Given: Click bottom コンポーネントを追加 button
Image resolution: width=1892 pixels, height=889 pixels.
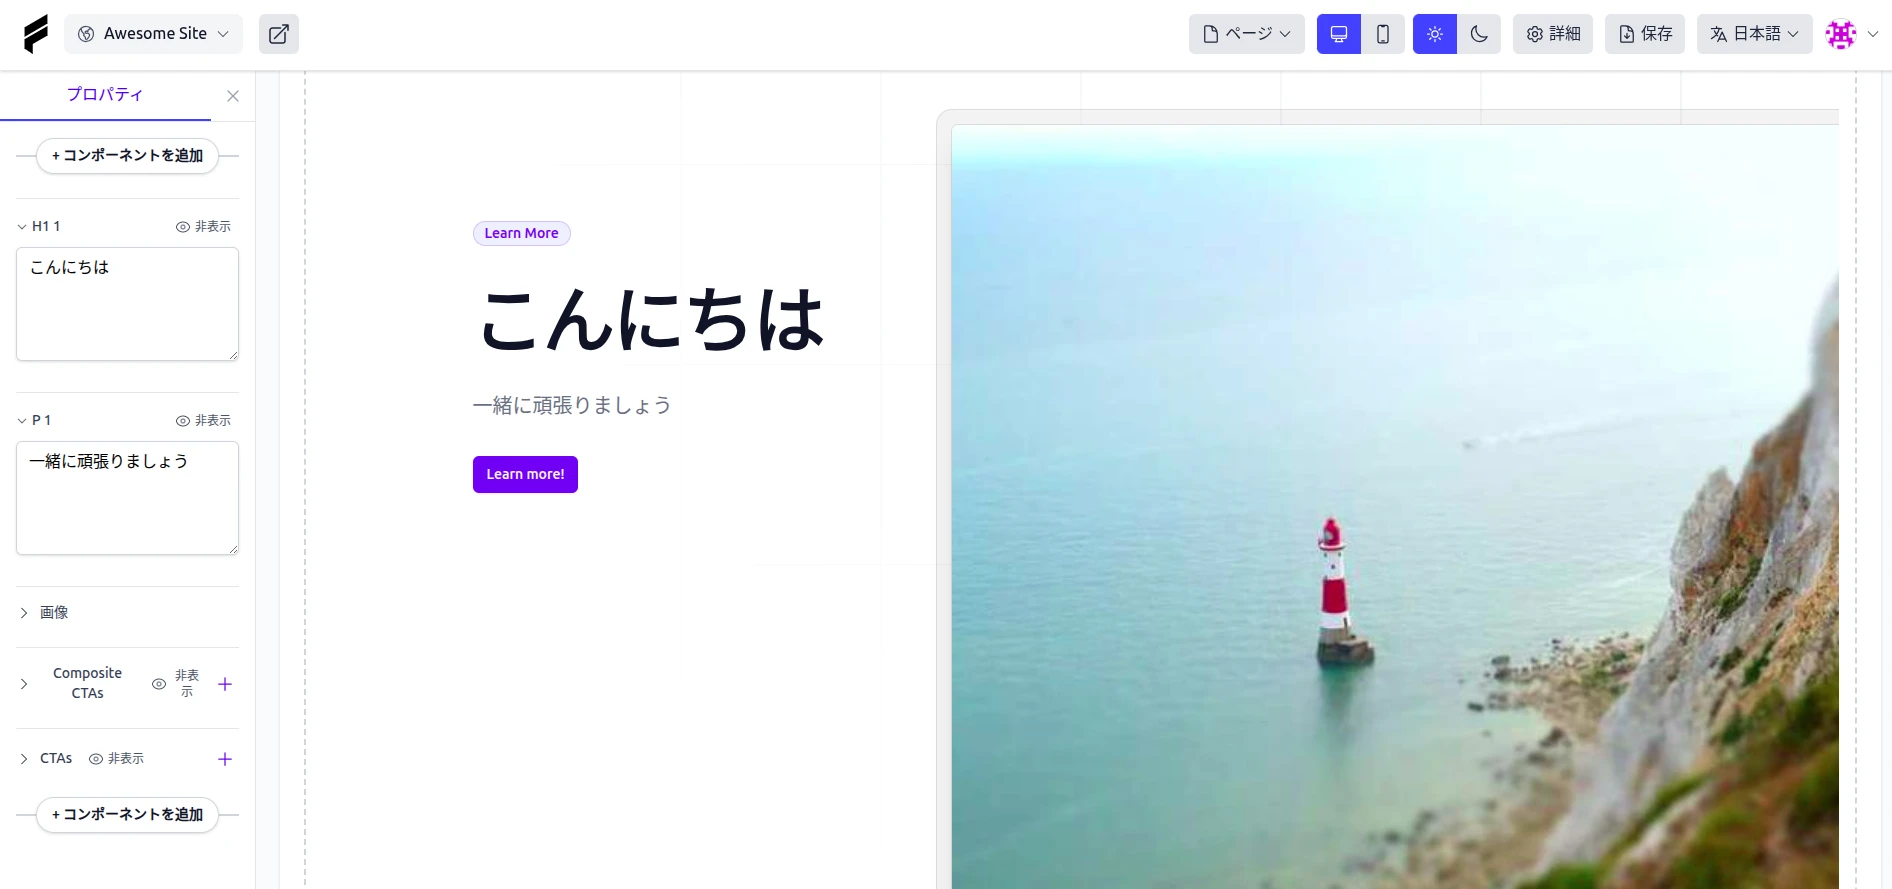Looking at the screenshot, I should pos(127,815).
